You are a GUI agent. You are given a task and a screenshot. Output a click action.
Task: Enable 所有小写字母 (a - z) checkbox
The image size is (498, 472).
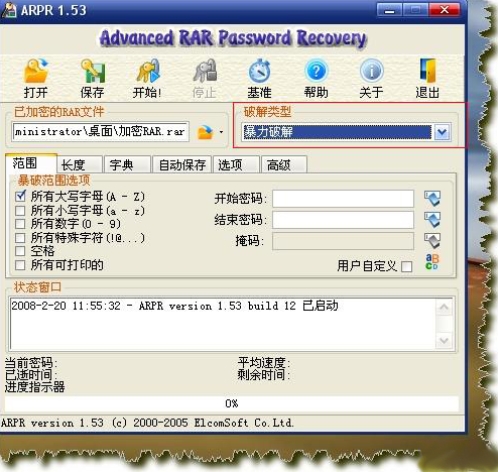point(20,210)
